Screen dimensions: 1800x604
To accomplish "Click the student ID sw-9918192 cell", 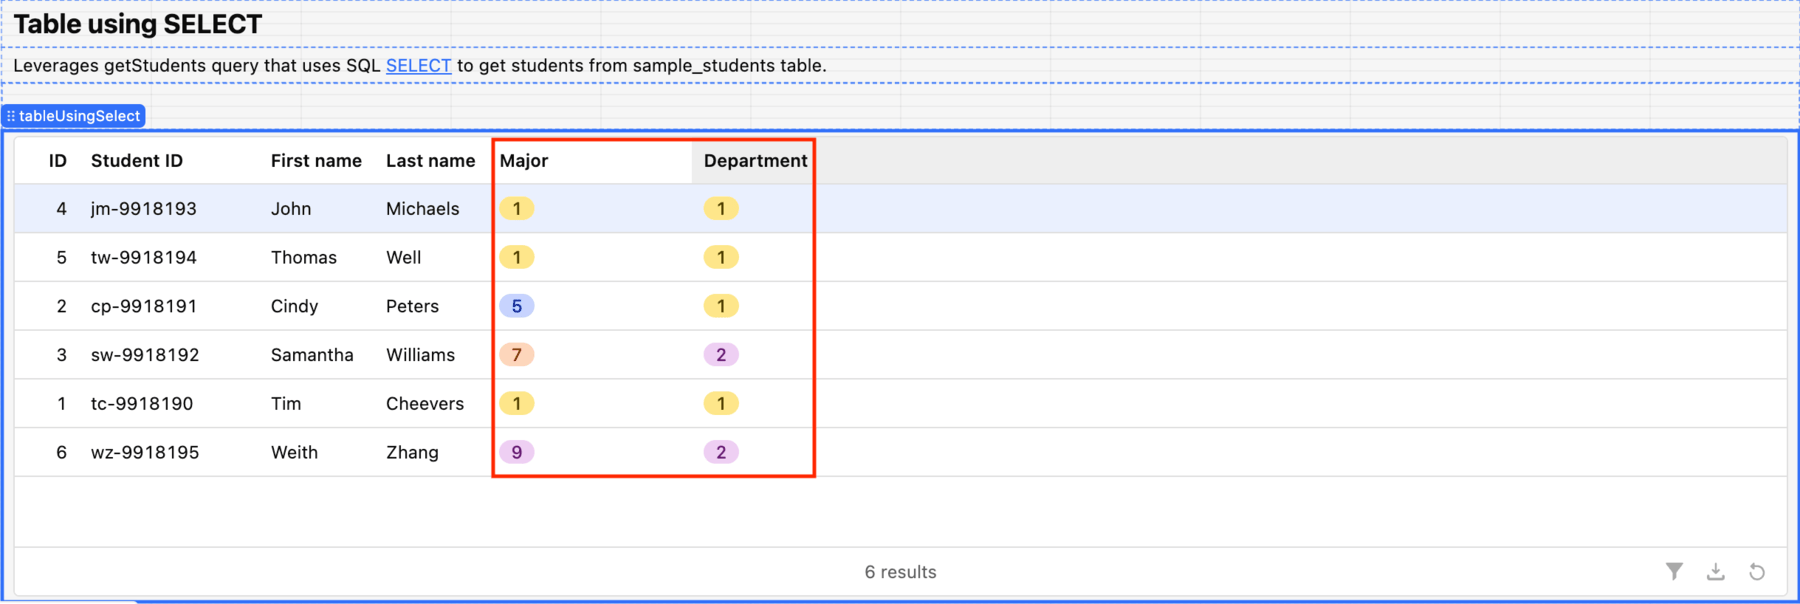I will 145,355.
